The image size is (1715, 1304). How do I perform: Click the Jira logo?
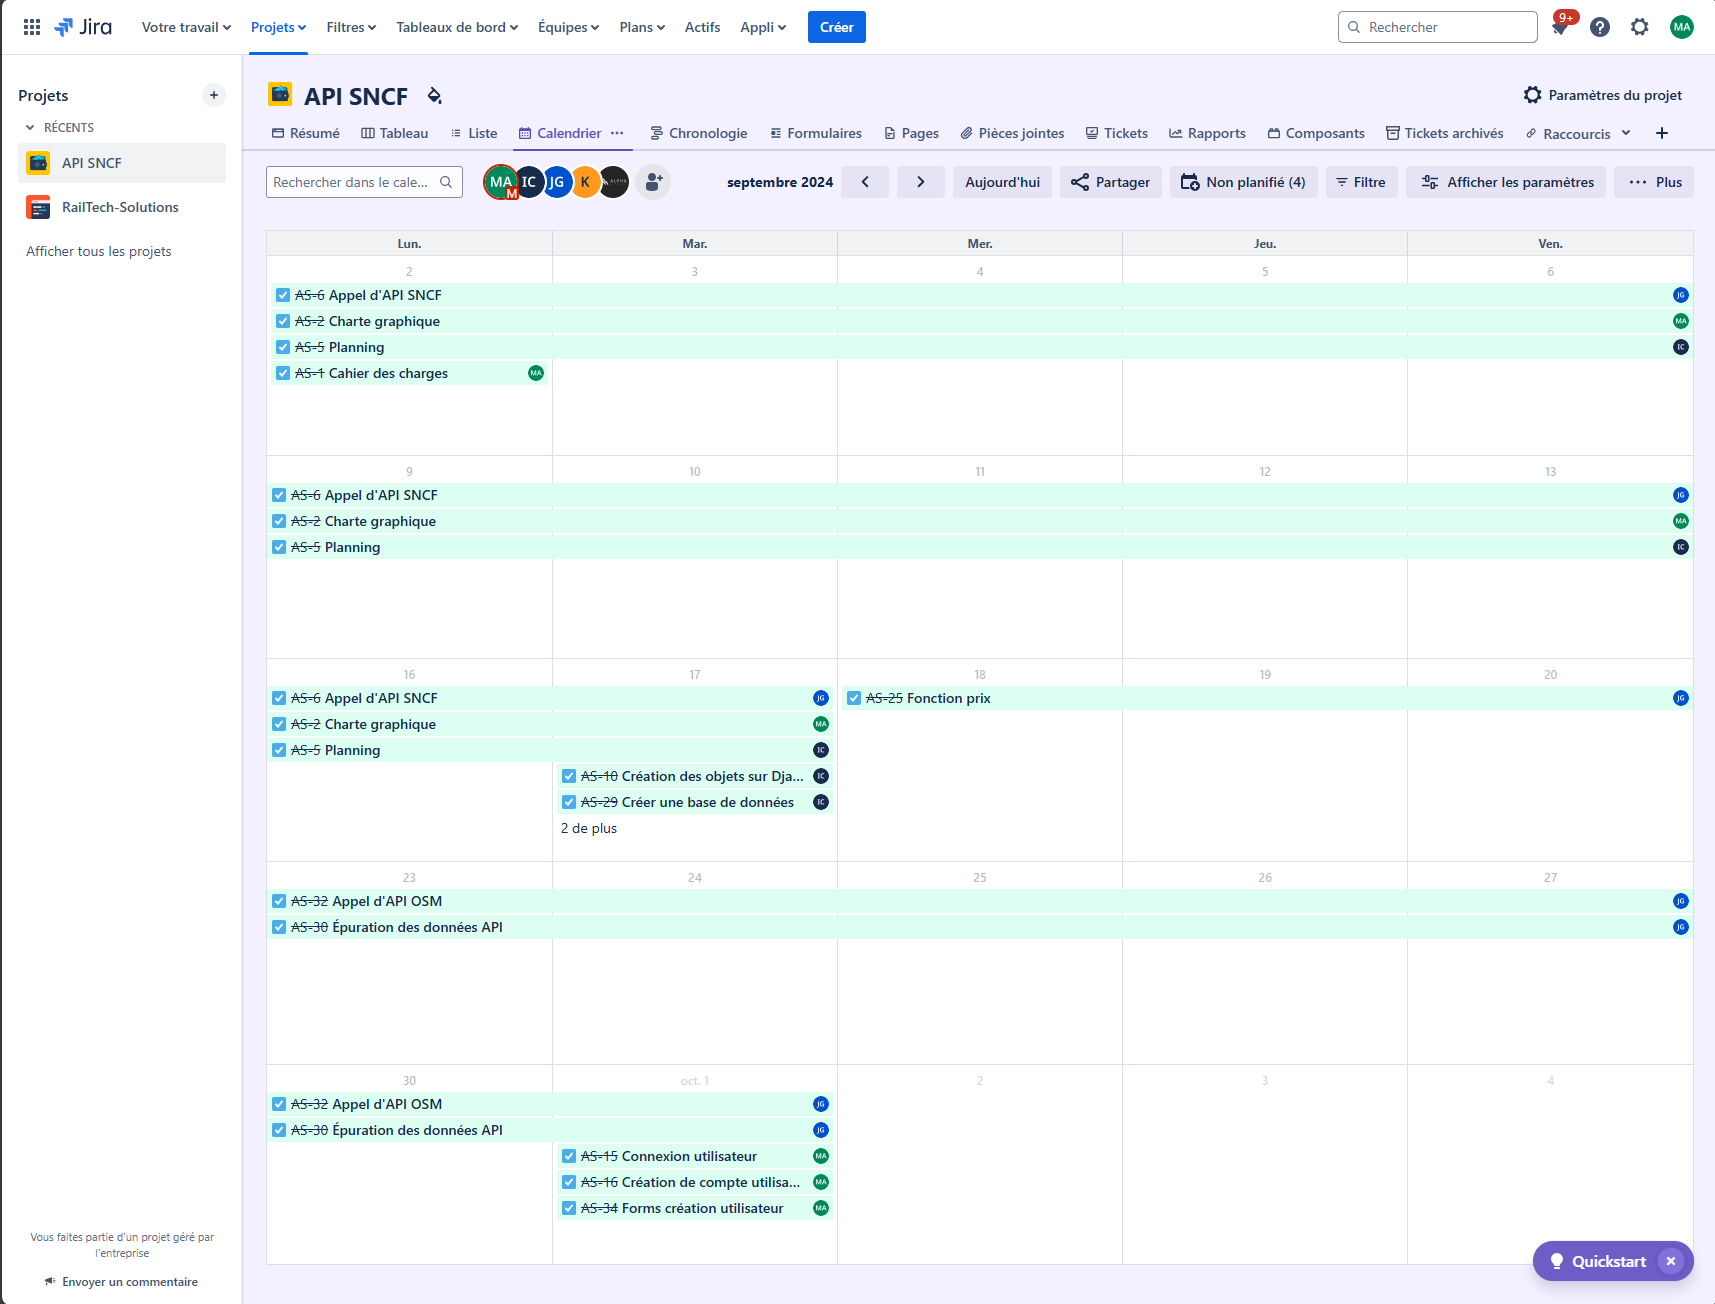pyautogui.click(x=83, y=27)
